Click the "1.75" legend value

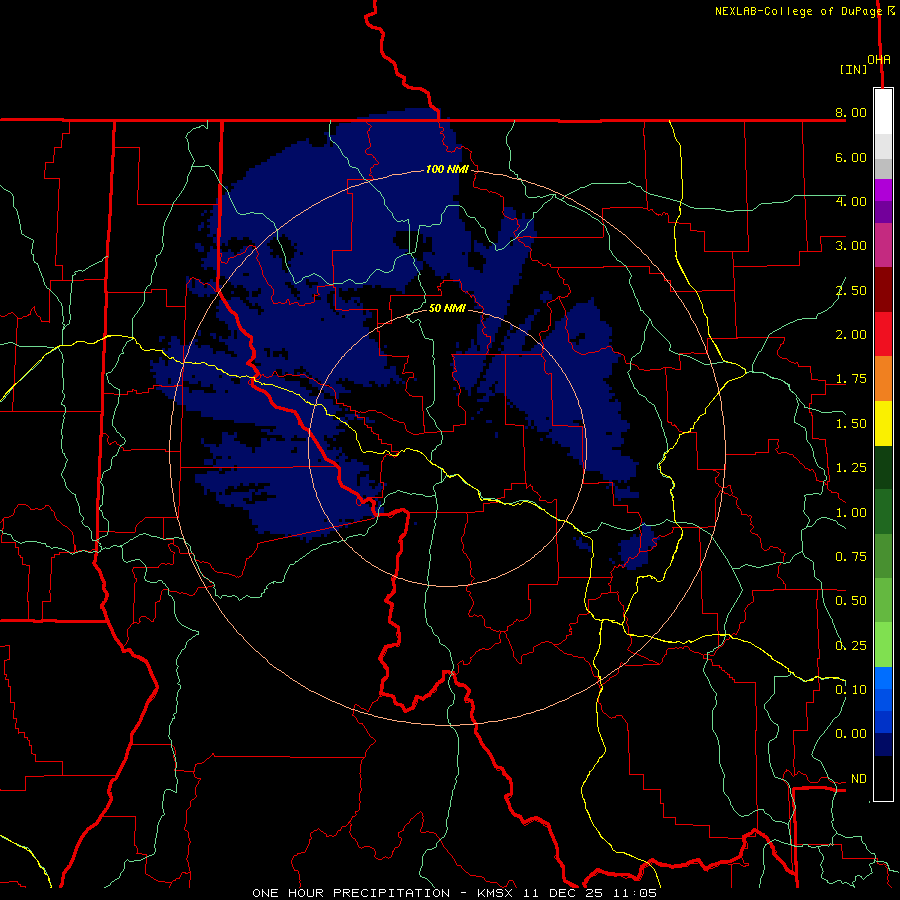851,379
